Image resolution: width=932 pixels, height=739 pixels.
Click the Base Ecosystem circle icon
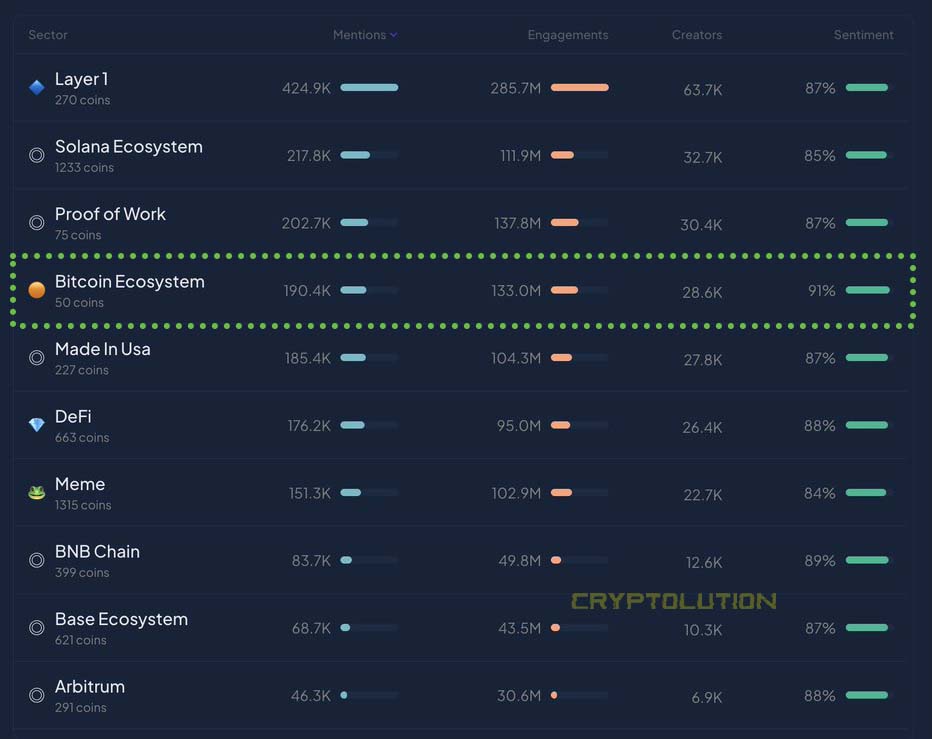[37, 627]
